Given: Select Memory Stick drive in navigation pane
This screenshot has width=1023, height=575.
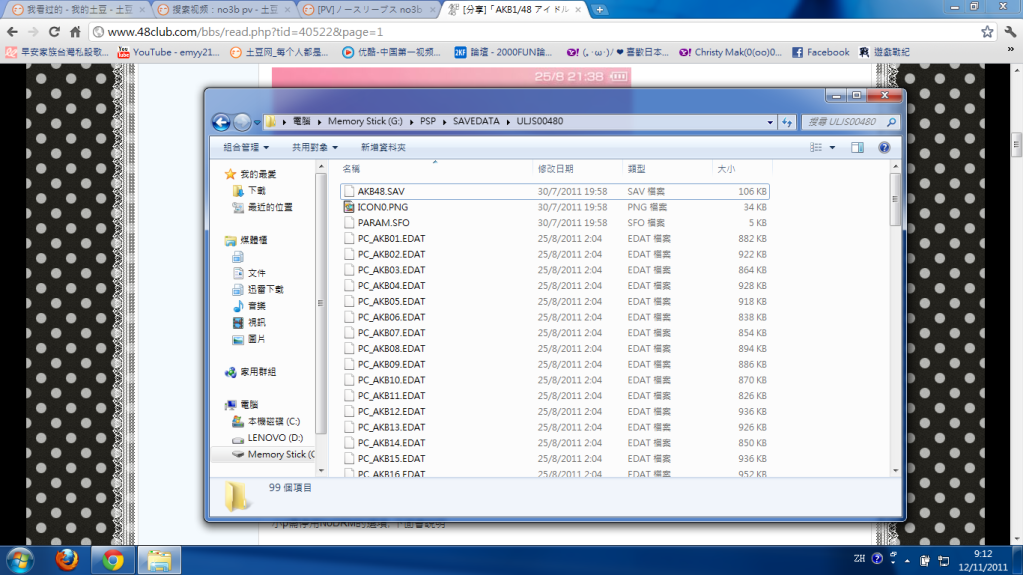Looking at the screenshot, I should tap(279, 454).
